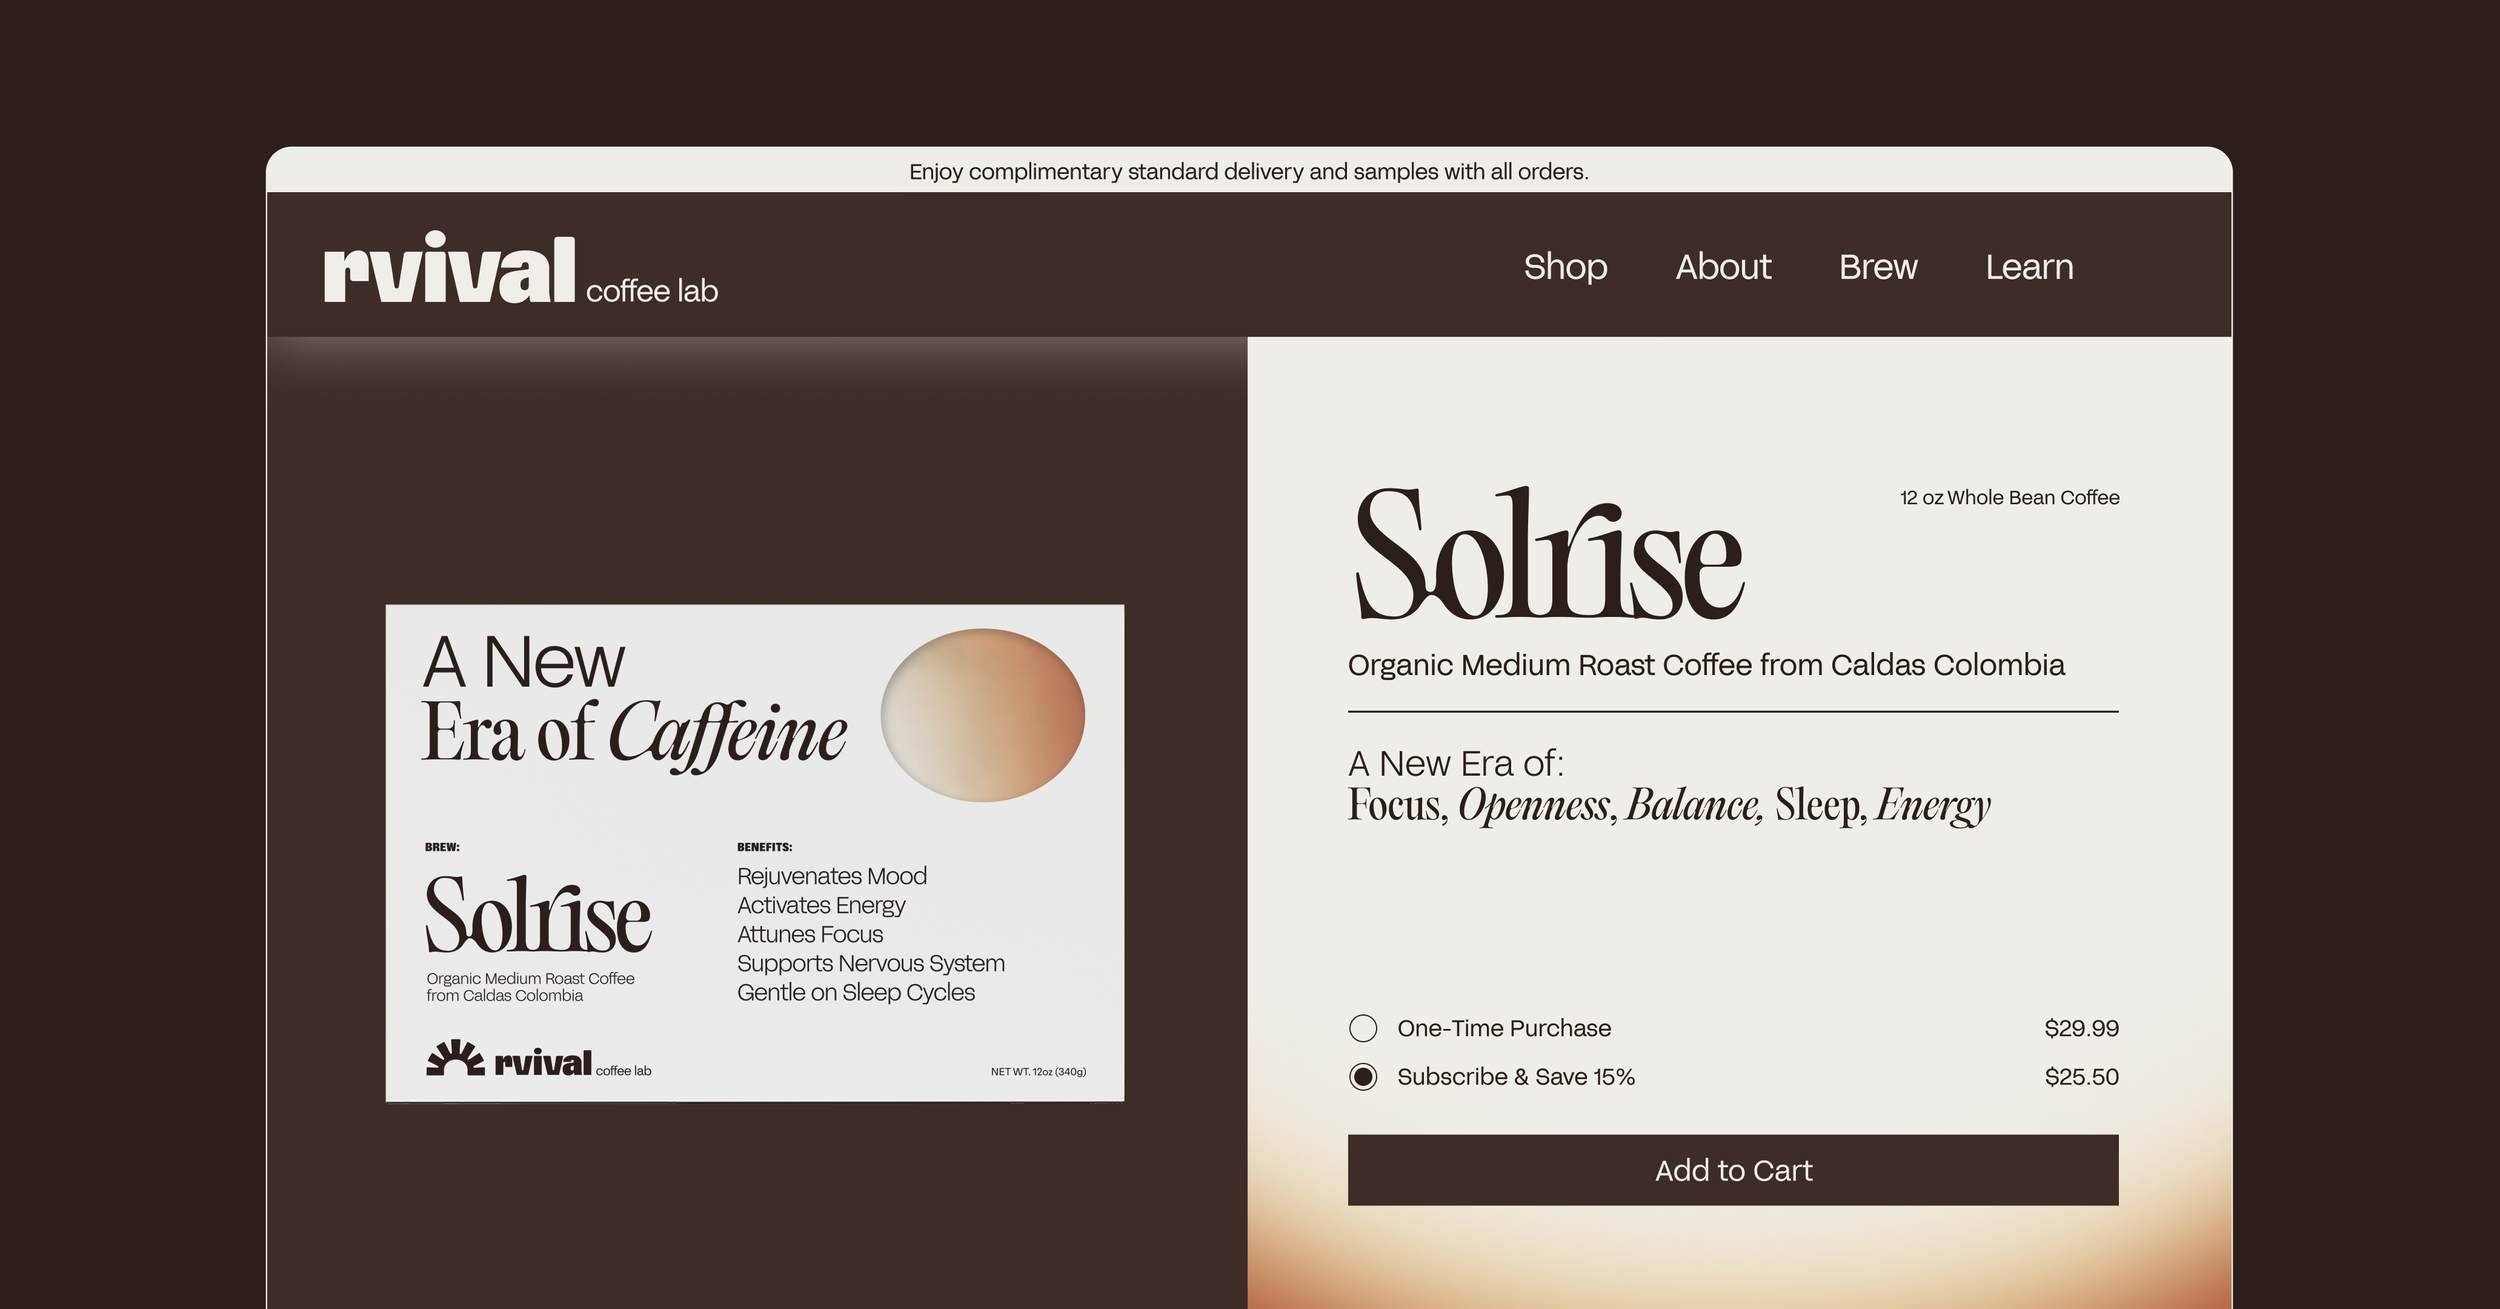Image resolution: width=2500 pixels, height=1309 pixels.
Task: Click the sunburst icon on the product card
Action: [x=455, y=1058]
